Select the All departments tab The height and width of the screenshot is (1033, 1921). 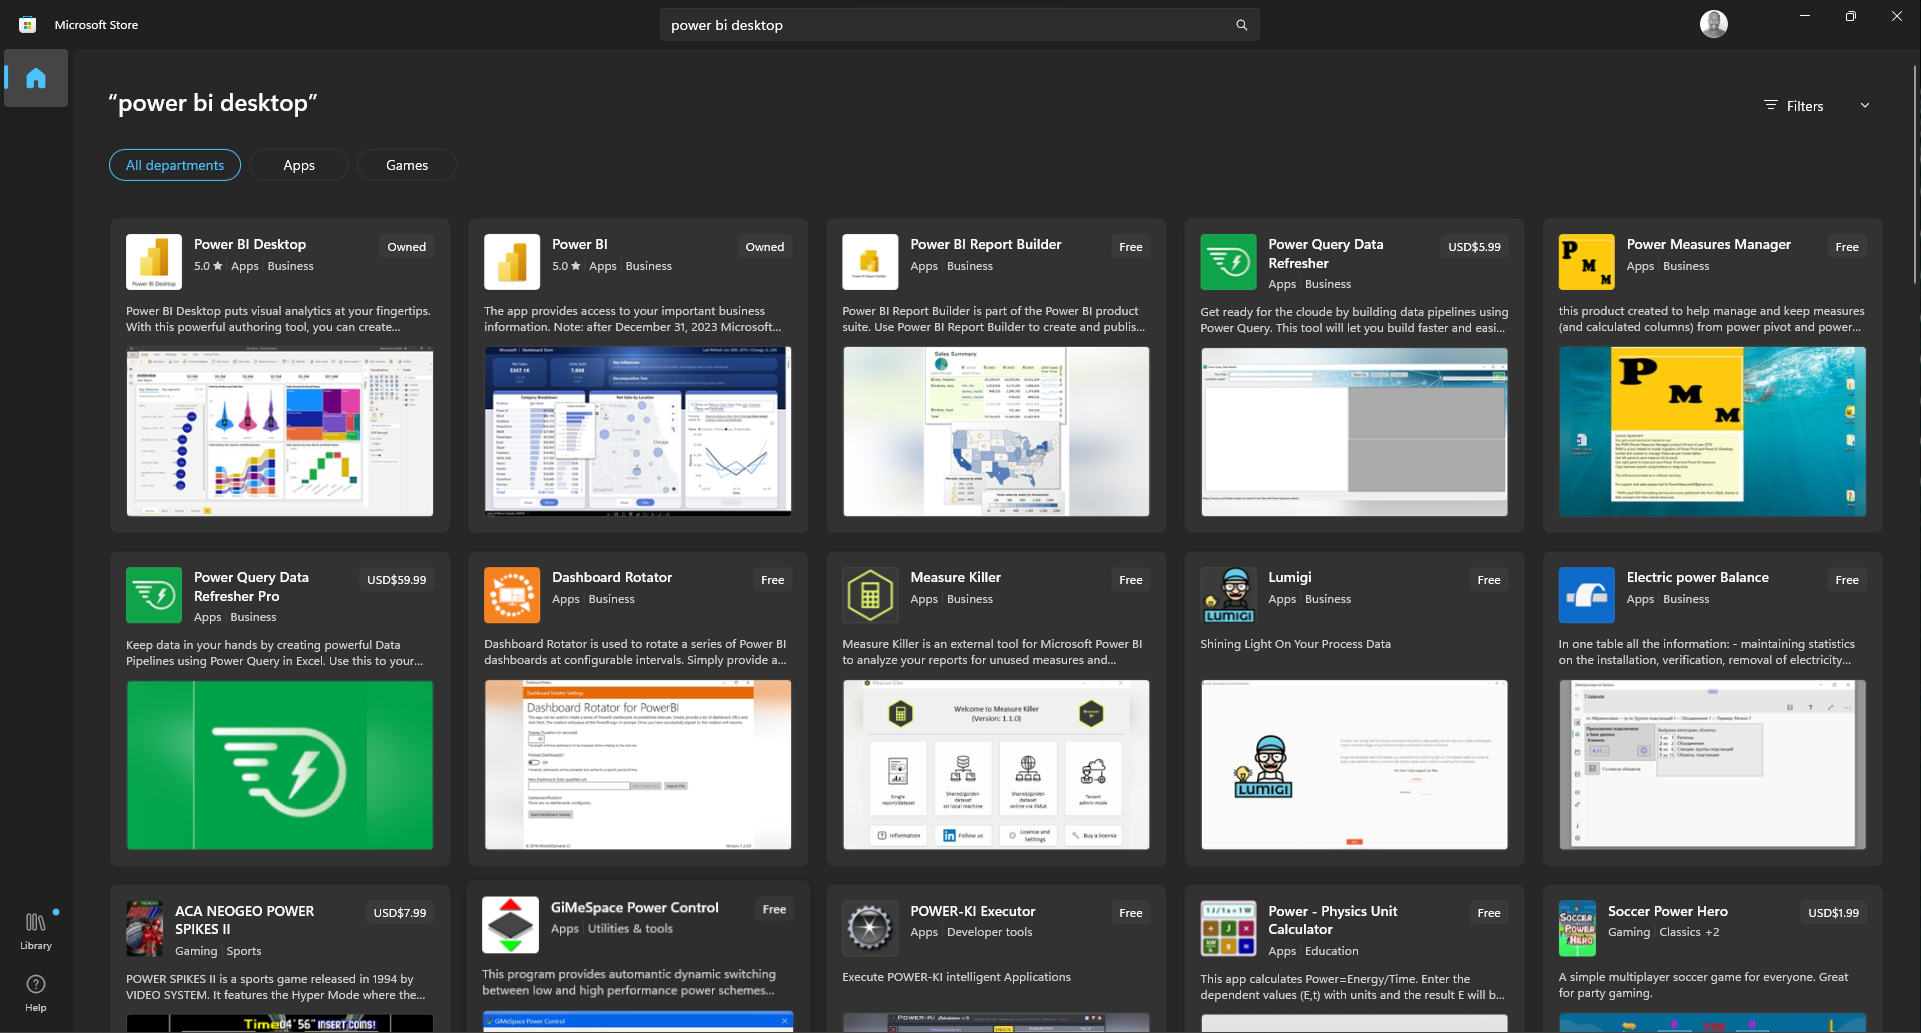[175, 165]
